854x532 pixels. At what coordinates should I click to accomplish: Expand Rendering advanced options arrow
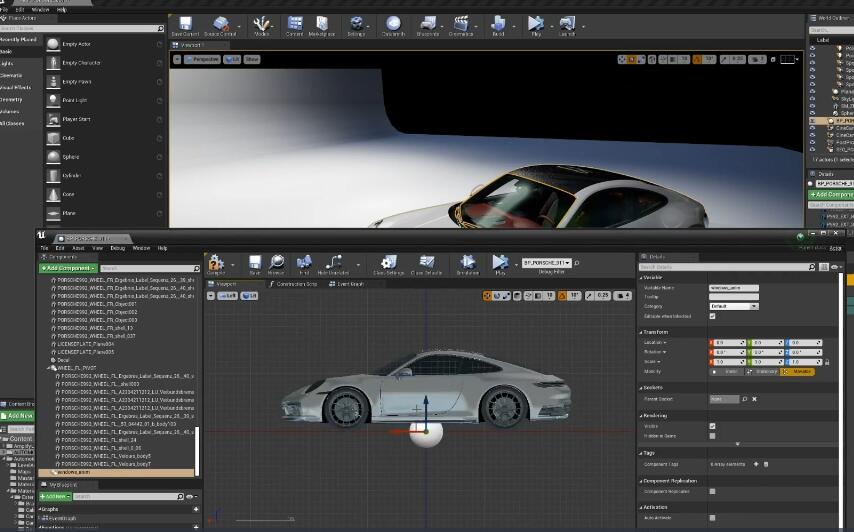coord(738,444)
